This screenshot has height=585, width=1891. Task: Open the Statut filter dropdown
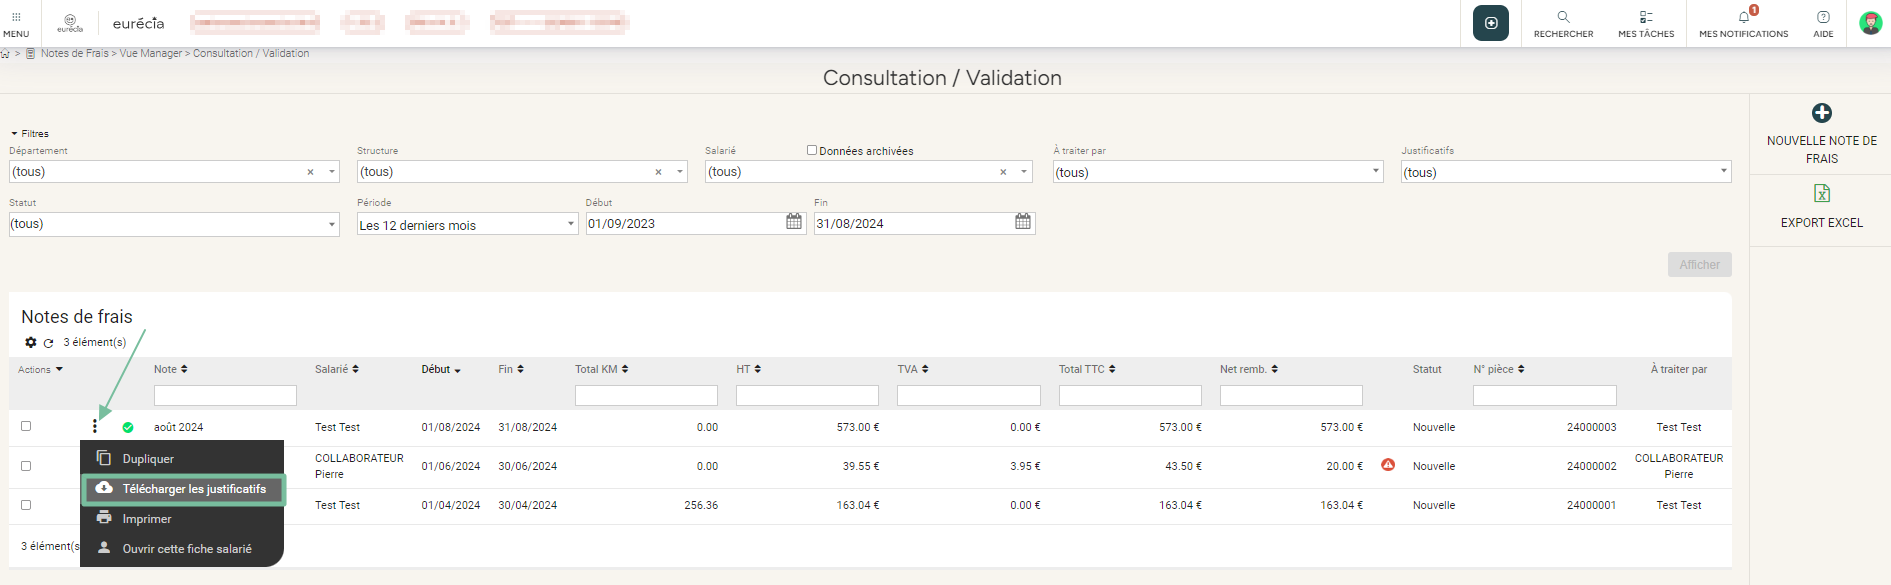click(174, 224)
